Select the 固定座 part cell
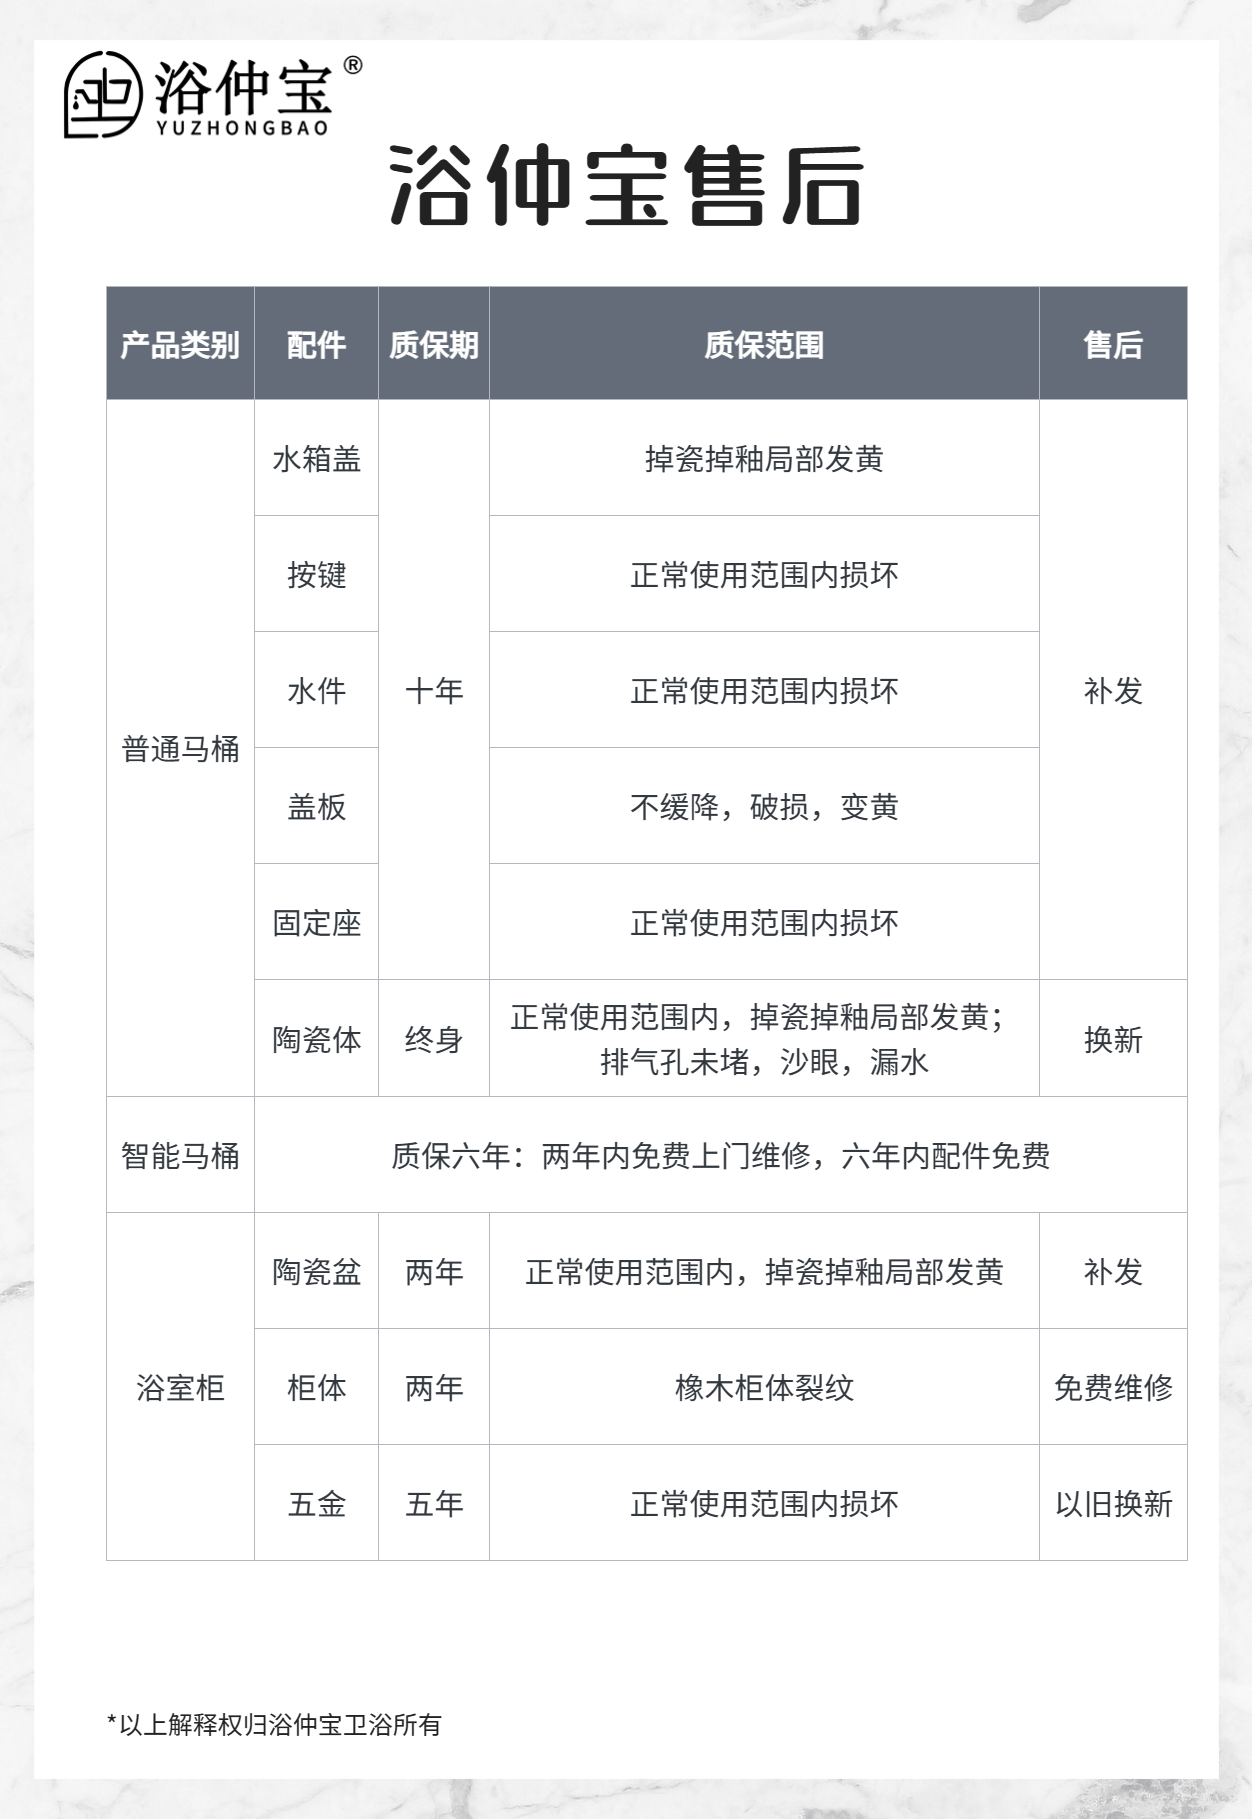1252x1819 pixels. pyautogui.click(x=316, y=922)
